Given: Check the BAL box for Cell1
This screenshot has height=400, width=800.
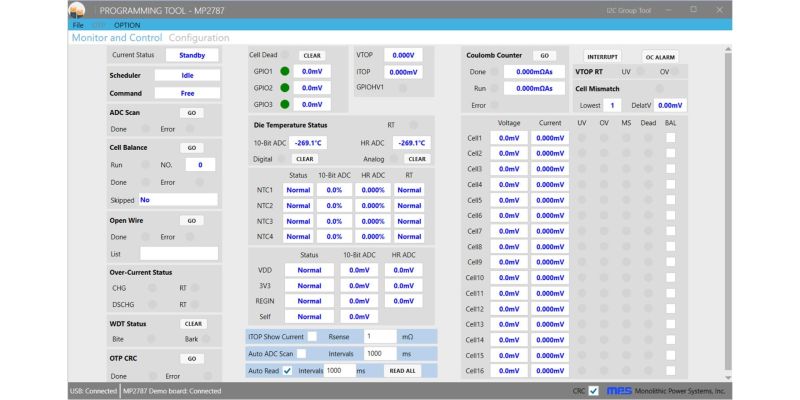Looking at the screenshot, I should [x=670, y=138].
